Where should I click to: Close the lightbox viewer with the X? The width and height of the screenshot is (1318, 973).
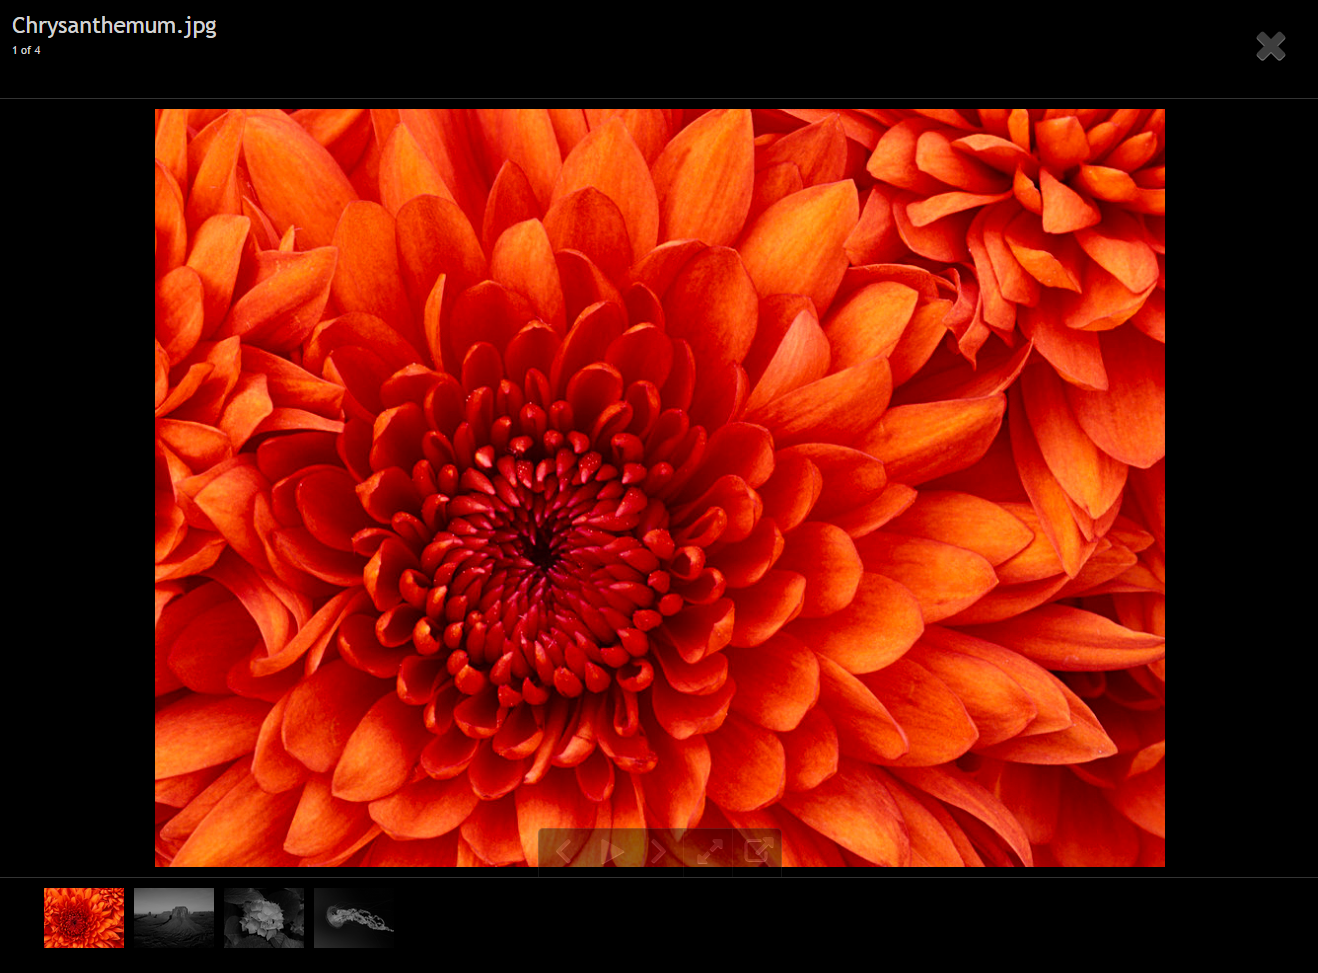pos(1270,46)
